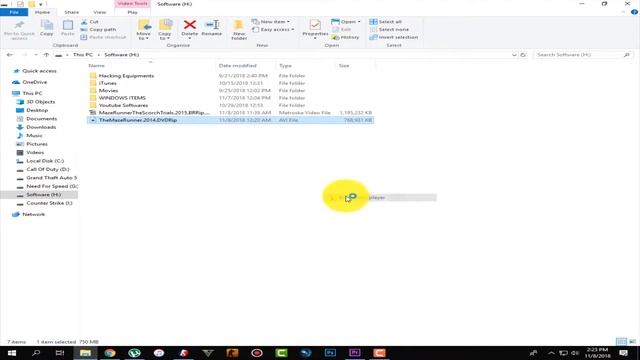This screenshot has height=360, width=640.
Task: Click Paste shortcut in the ribbon
Action: tap(103, 37)
